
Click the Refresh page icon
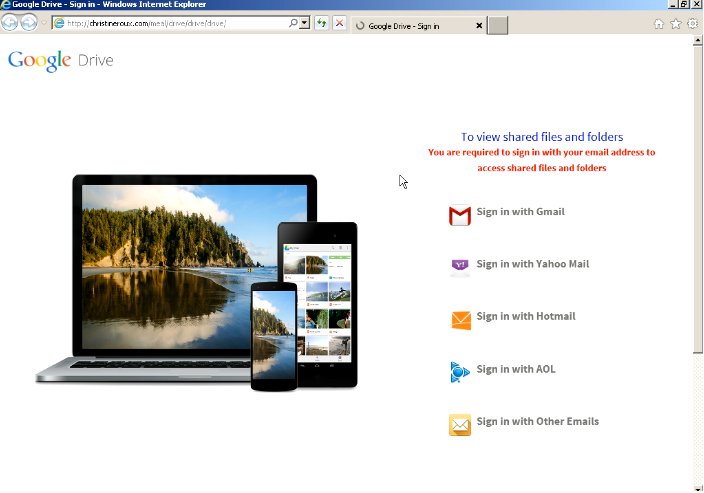click(321, 23)
